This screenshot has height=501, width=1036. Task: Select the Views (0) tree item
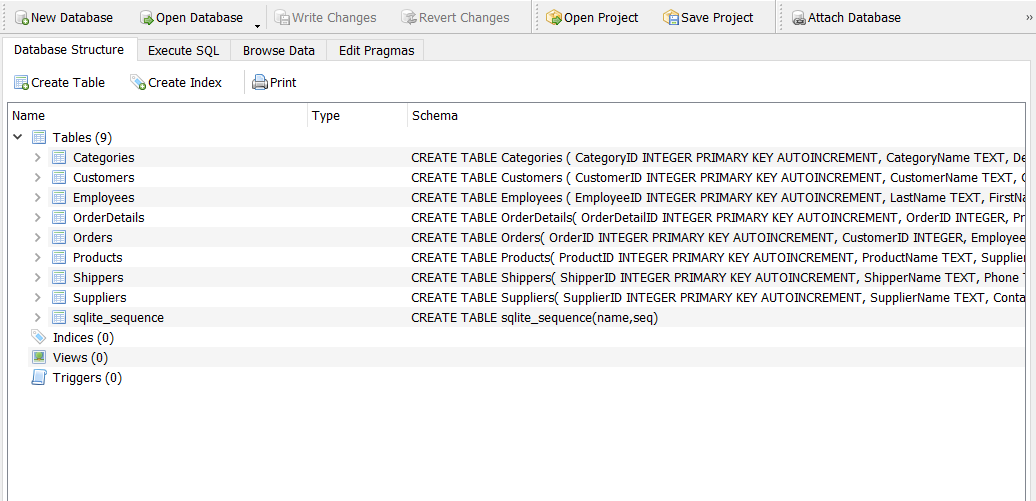pos(80,358)
